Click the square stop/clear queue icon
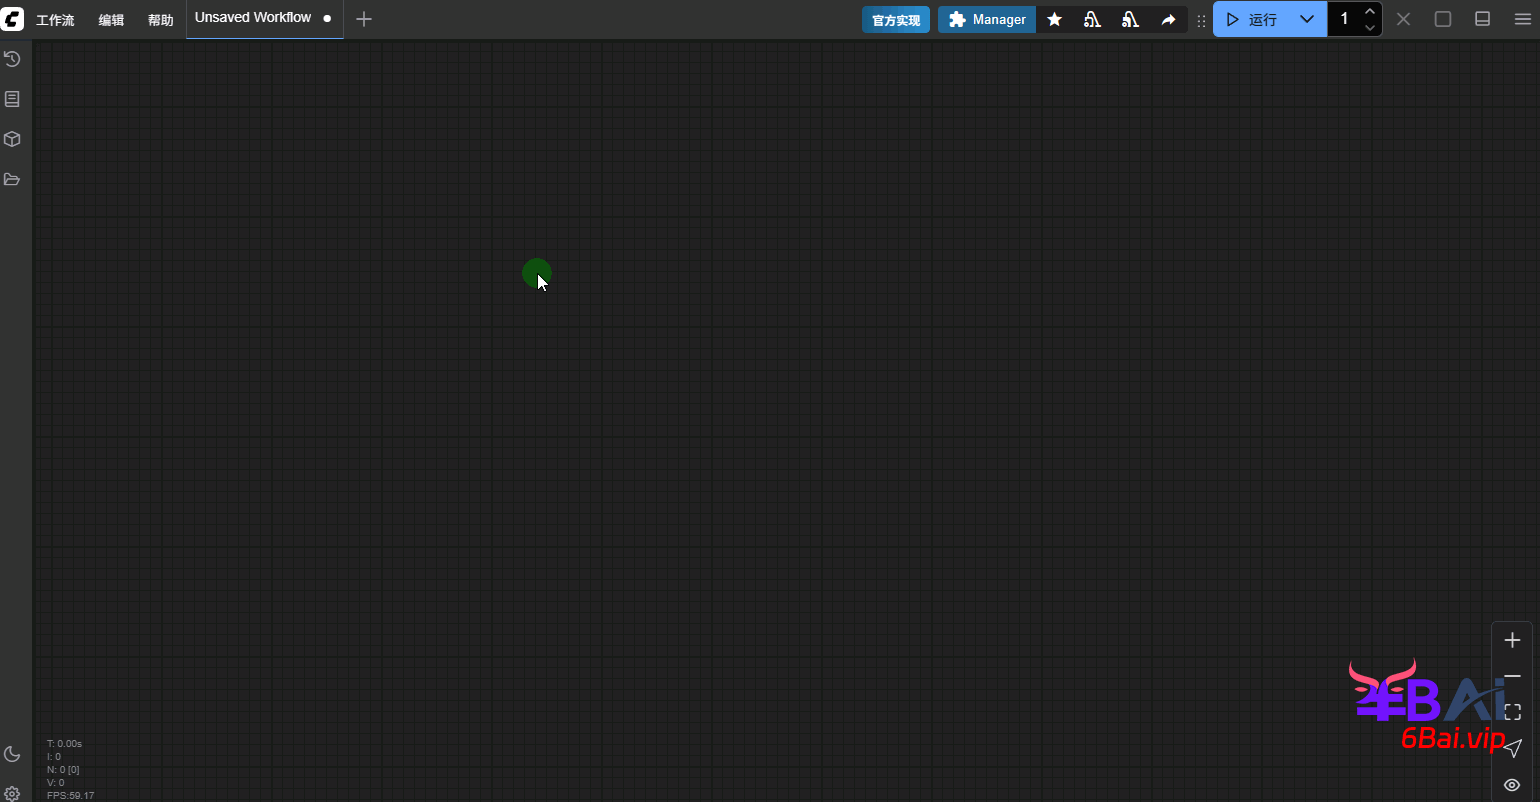The image size is (1540, 802). [1443, 19]
